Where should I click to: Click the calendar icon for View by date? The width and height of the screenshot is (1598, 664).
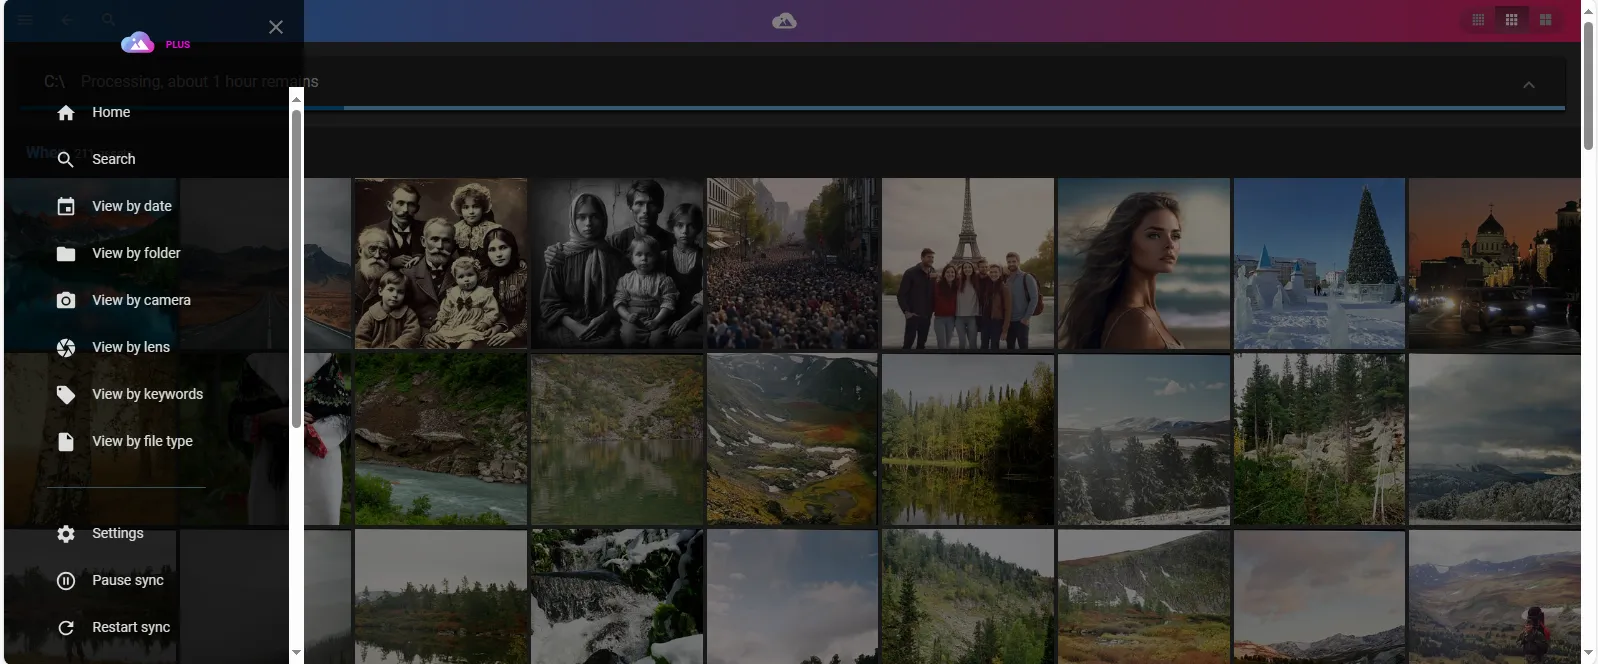point(66,207)
